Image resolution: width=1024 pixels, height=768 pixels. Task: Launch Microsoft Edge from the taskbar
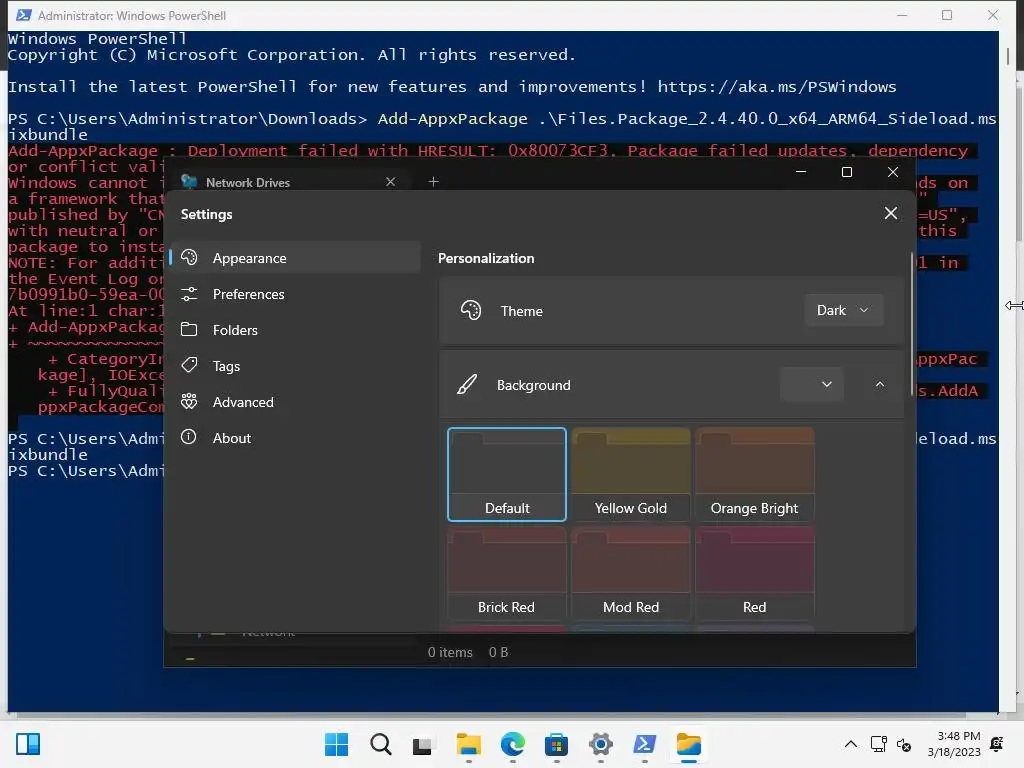513,744
